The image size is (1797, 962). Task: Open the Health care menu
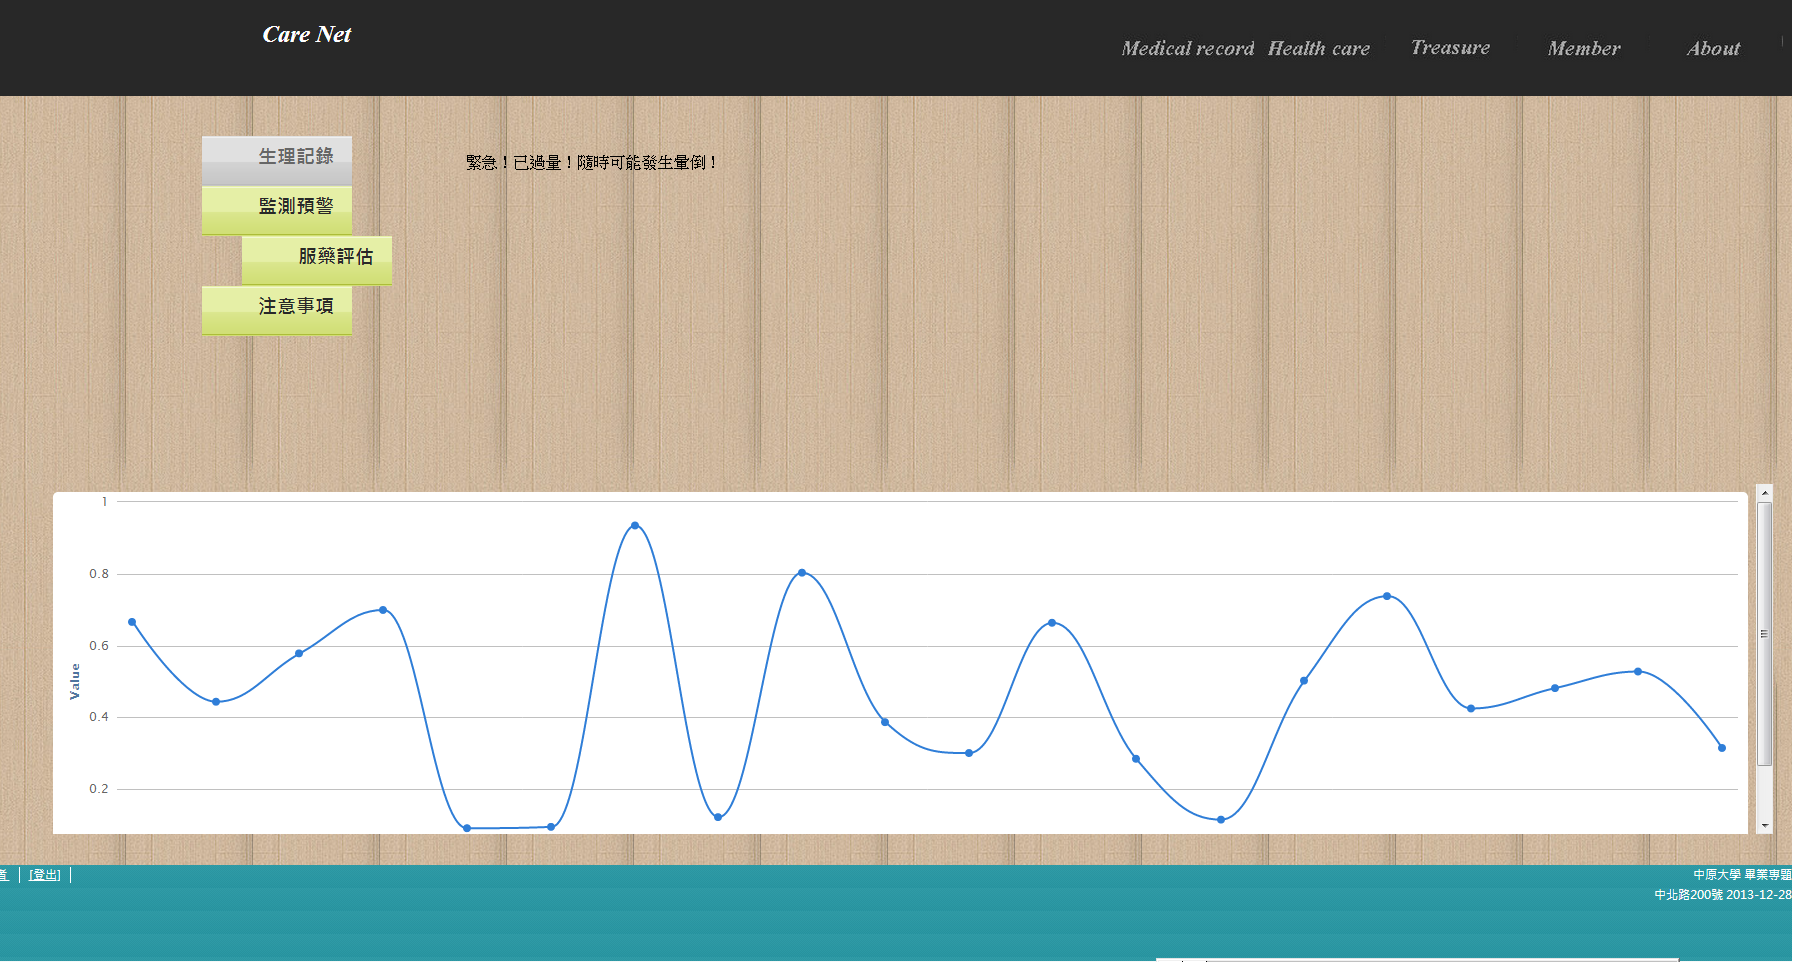point(1318,49)
